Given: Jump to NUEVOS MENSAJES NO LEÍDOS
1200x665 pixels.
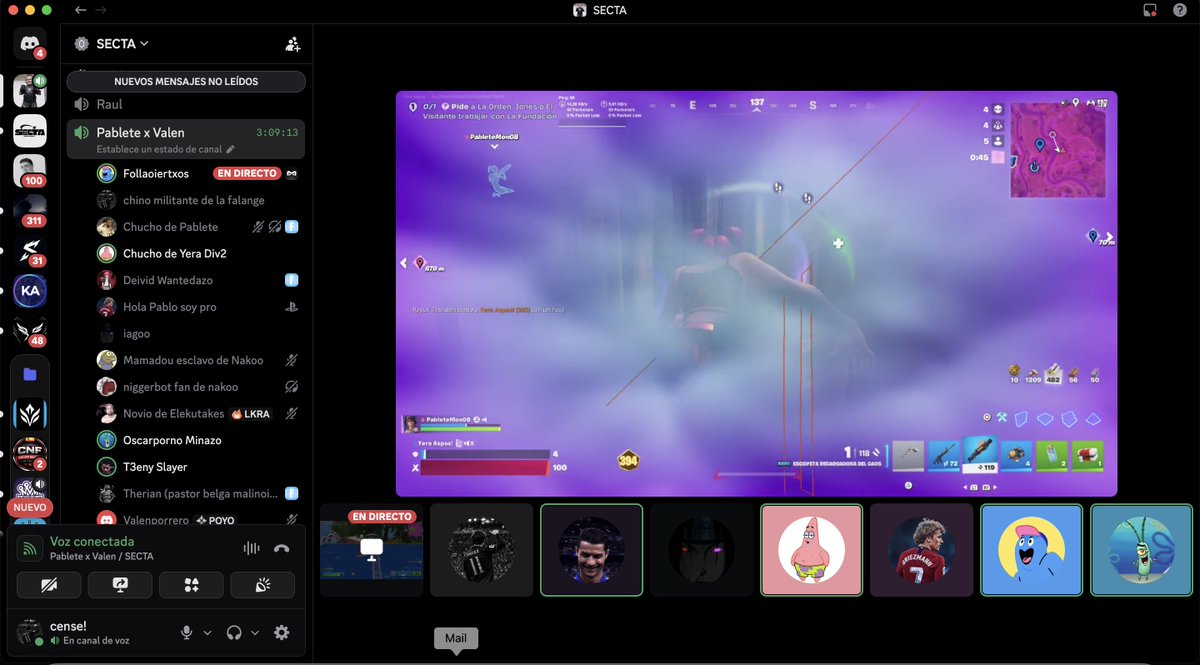Looking at the screenshot, I should 186,81.
